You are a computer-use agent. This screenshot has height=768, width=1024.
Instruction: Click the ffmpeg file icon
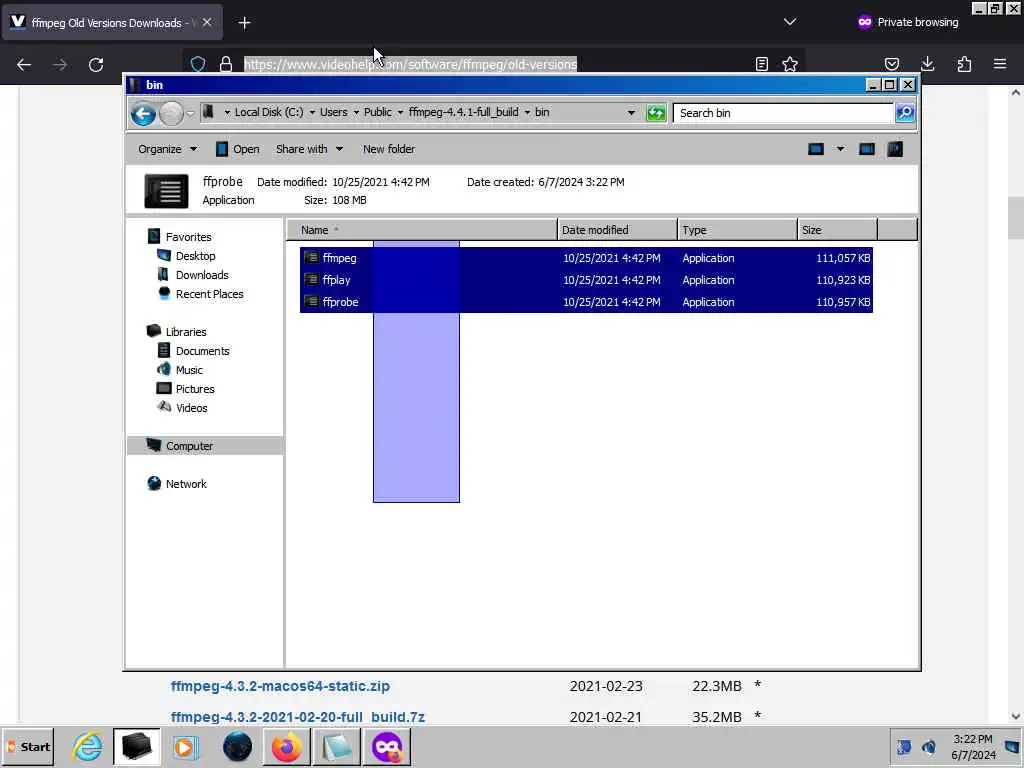(x=312, y=258)
